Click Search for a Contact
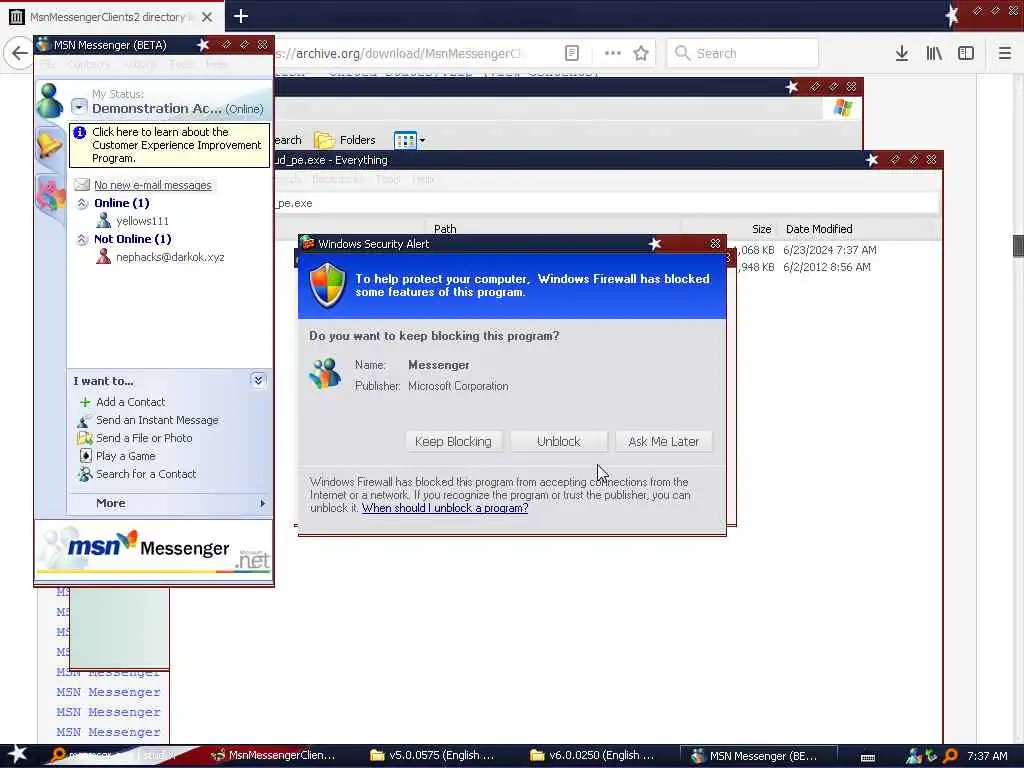 tap(146, 473)
